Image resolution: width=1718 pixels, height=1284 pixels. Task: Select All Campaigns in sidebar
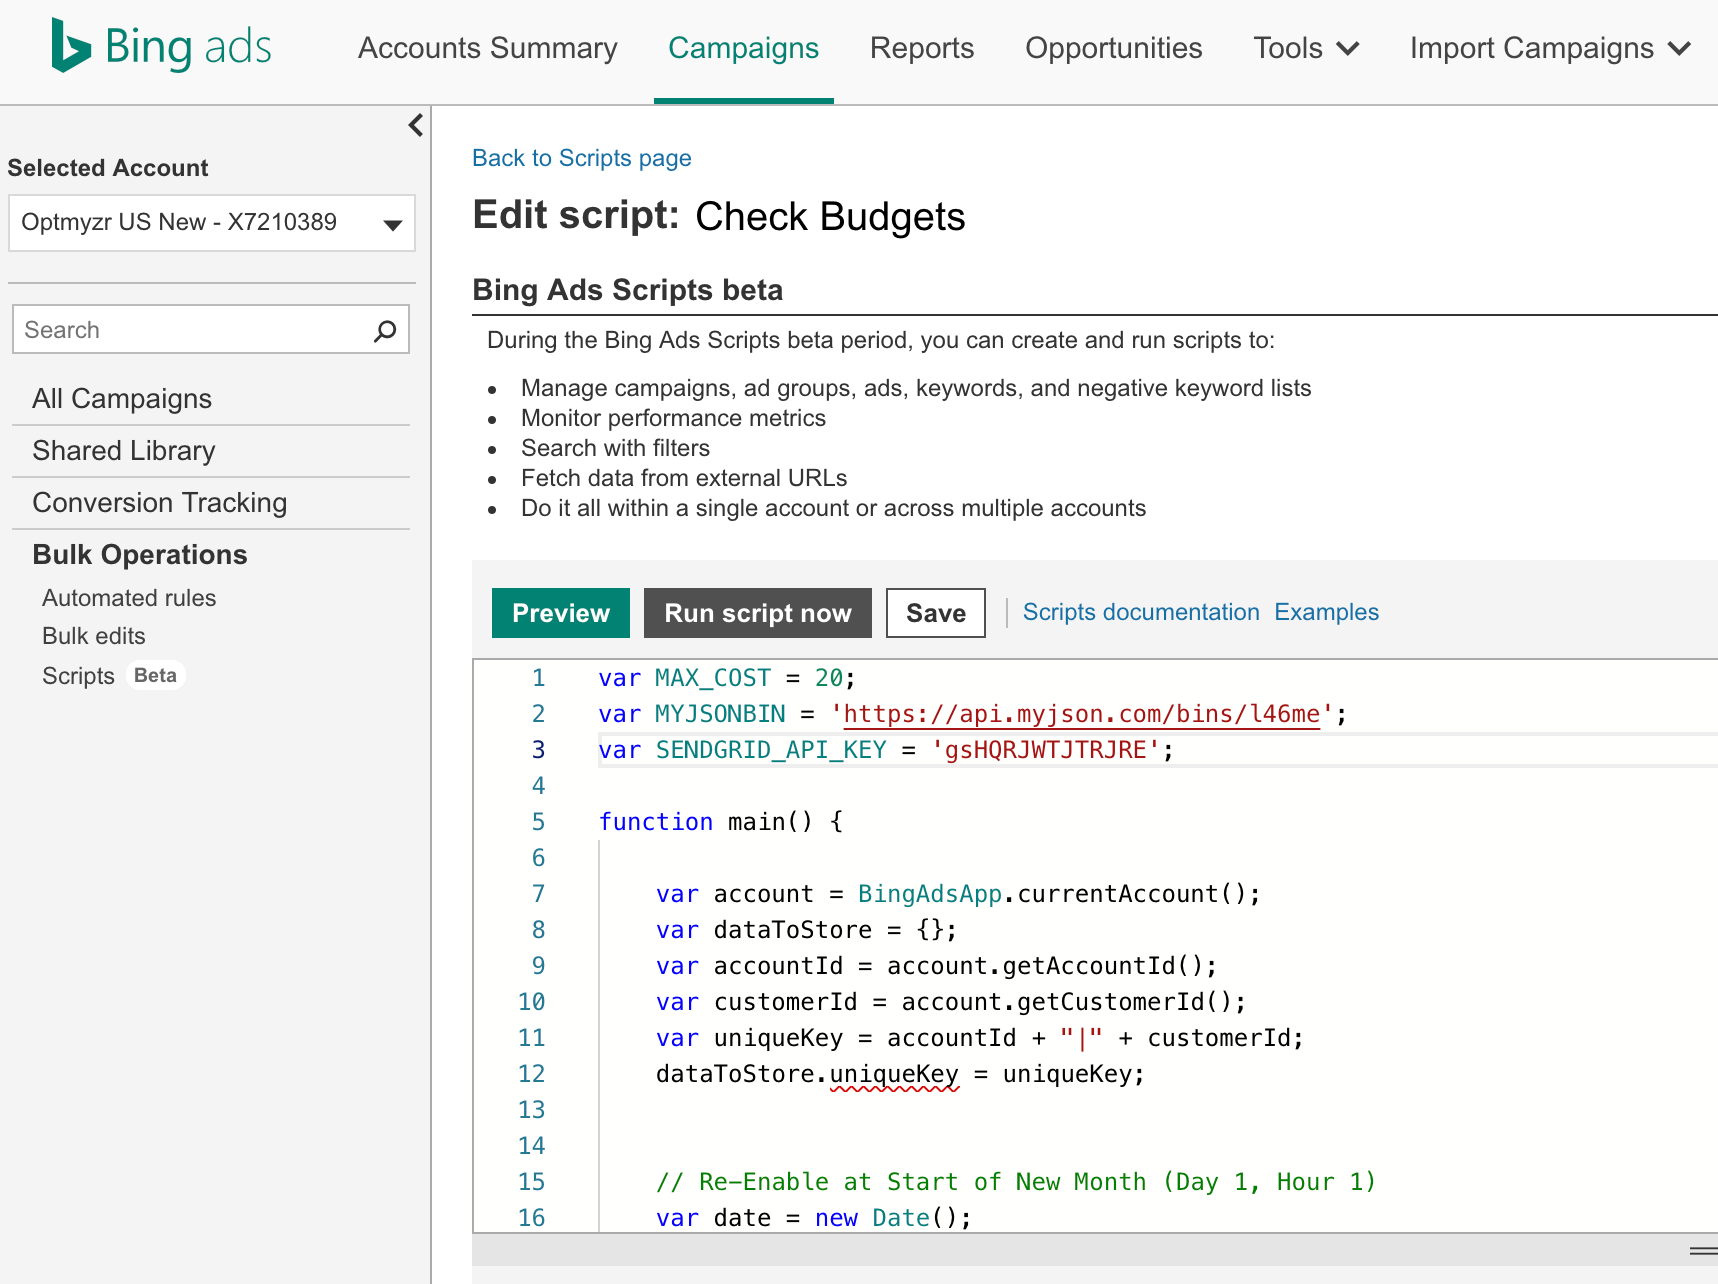pos(122,399)
